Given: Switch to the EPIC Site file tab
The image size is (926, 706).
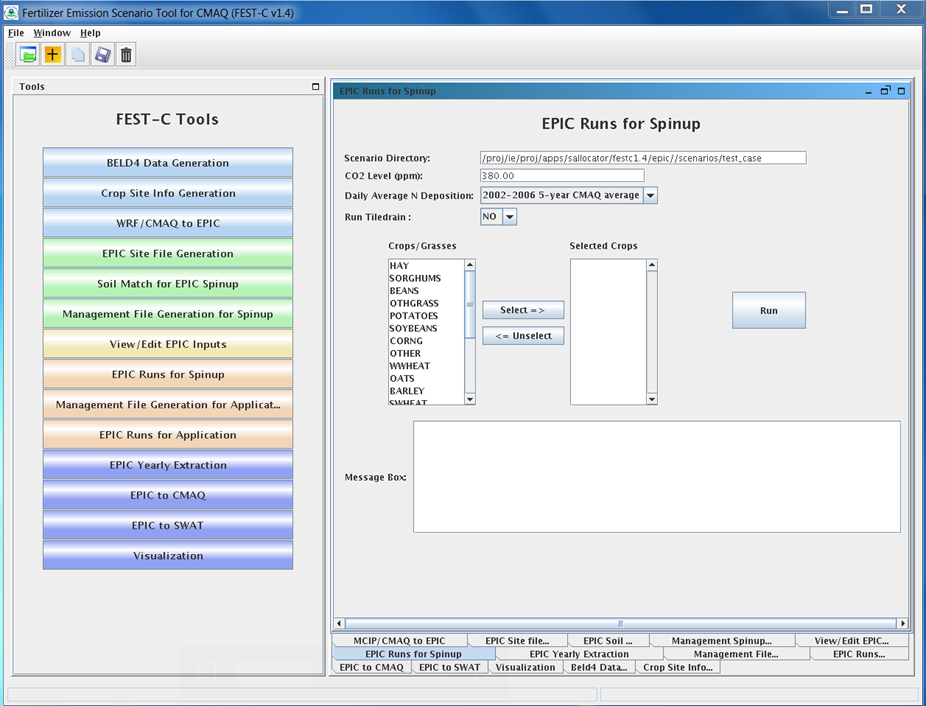Looking at the screenshot, I should [x=517, y=640].
